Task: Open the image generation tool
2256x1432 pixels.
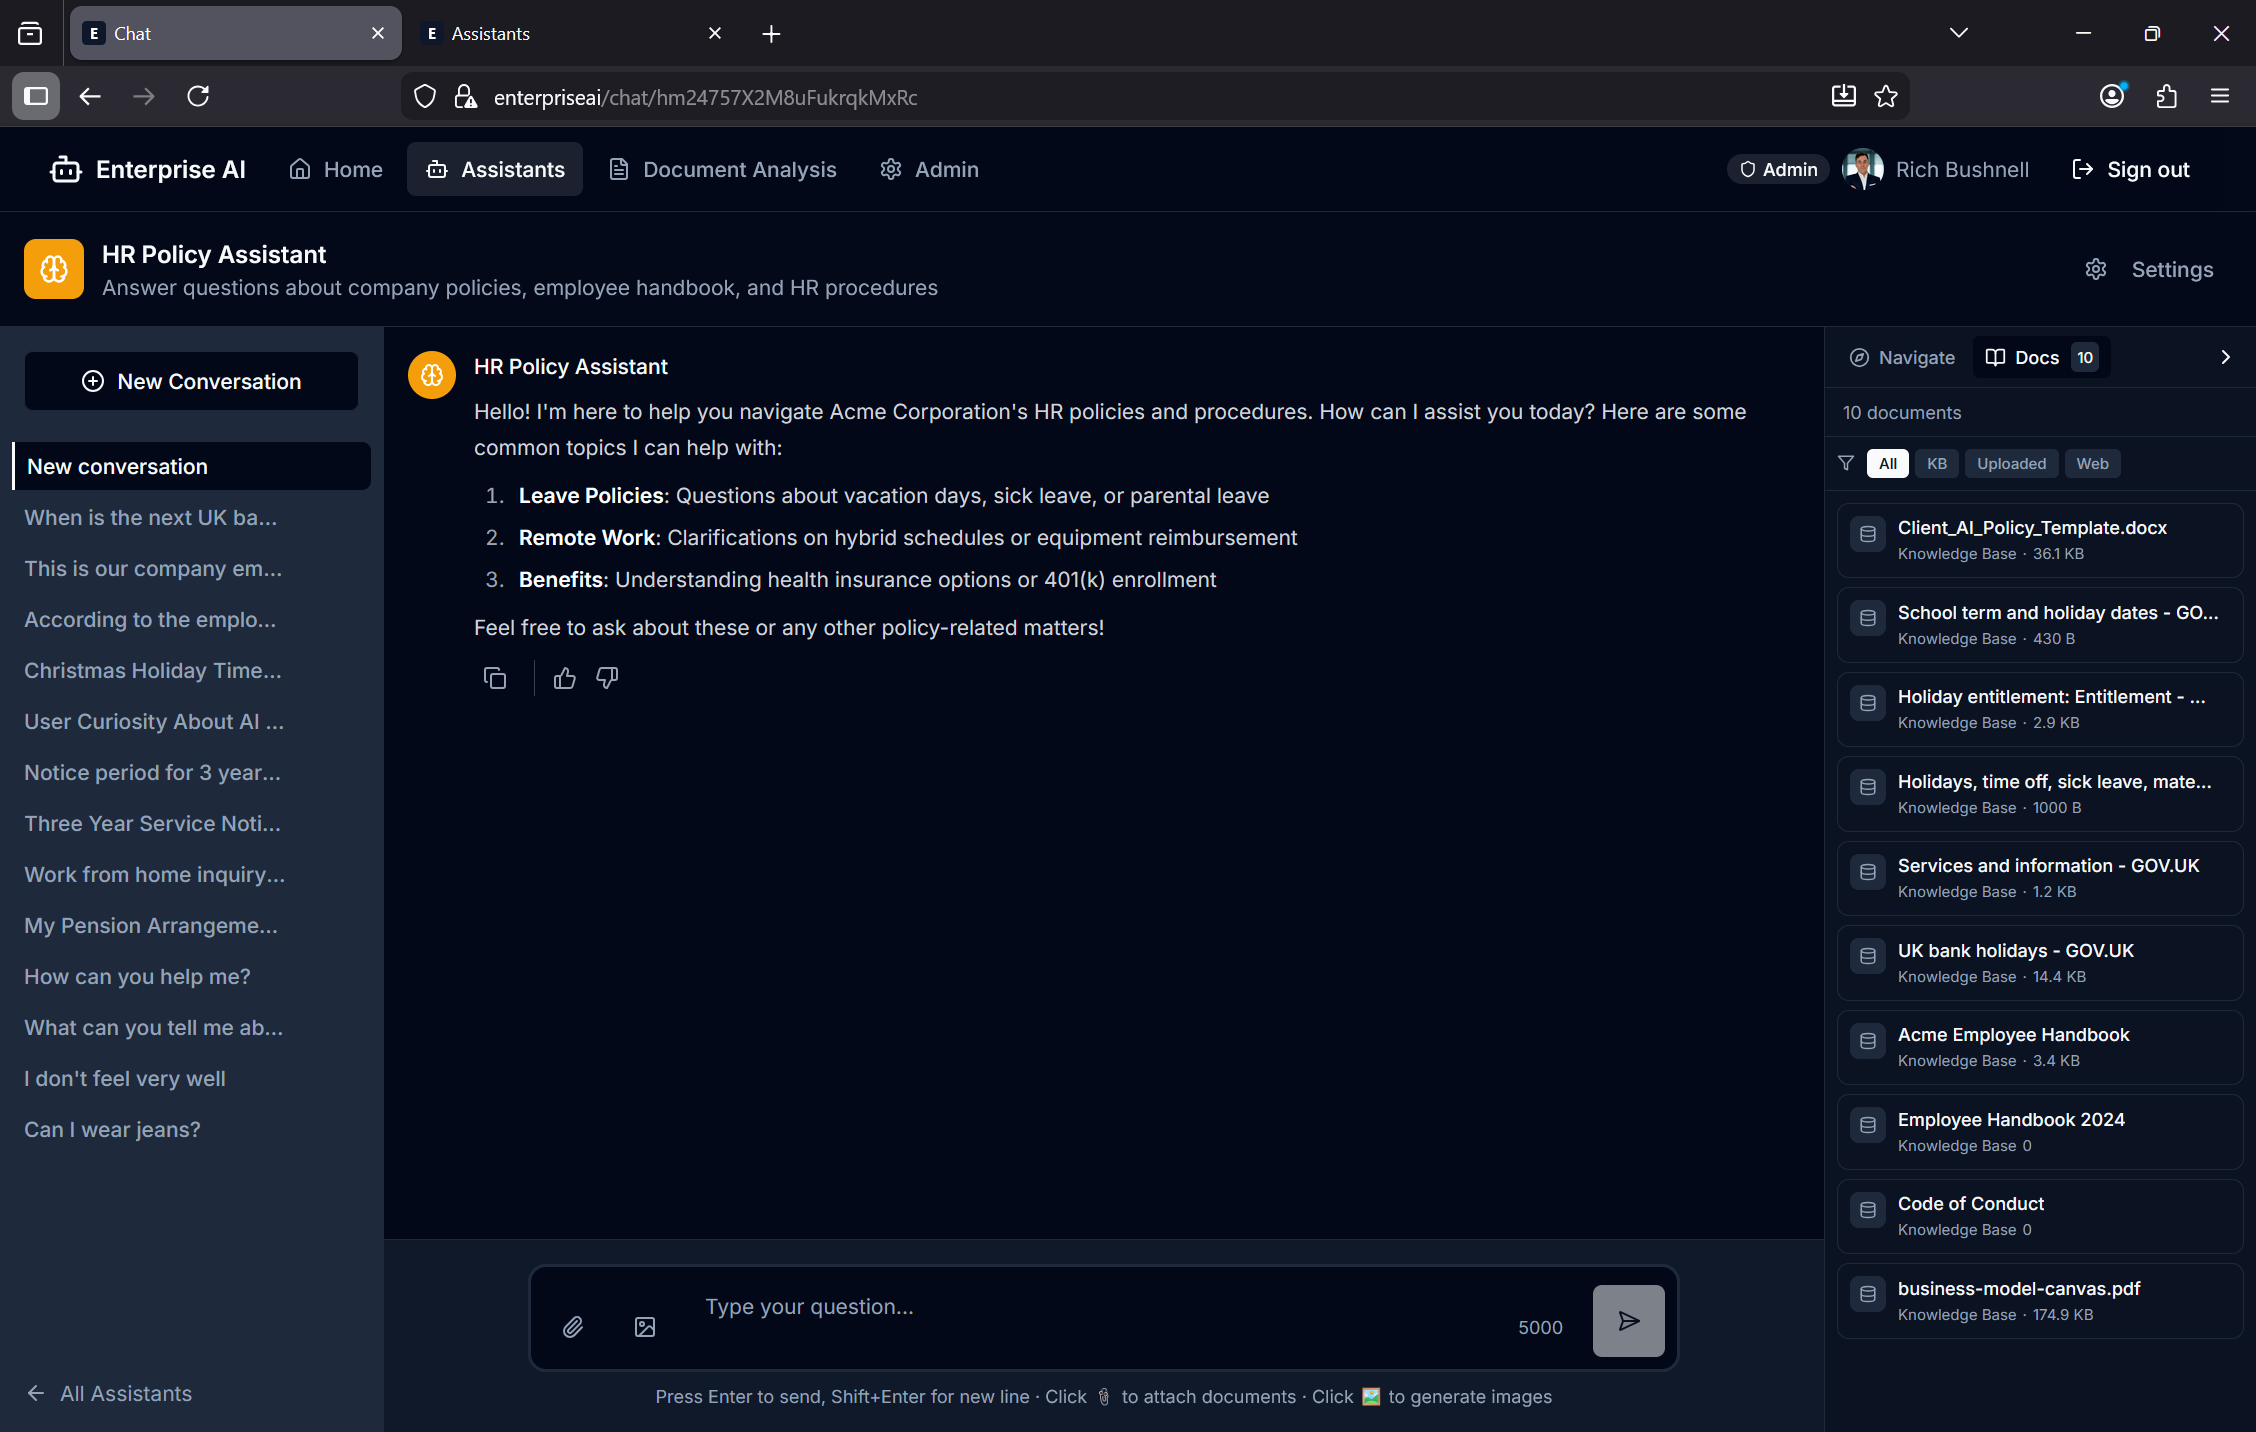Action: tap(645, 1327)
